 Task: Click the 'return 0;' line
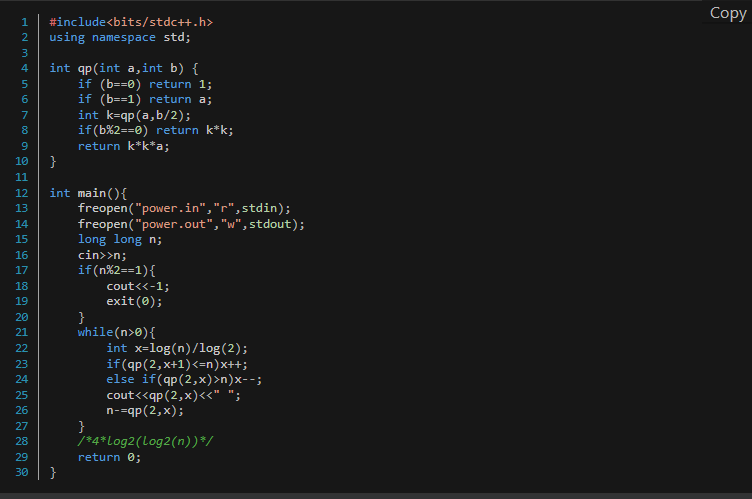109,457
